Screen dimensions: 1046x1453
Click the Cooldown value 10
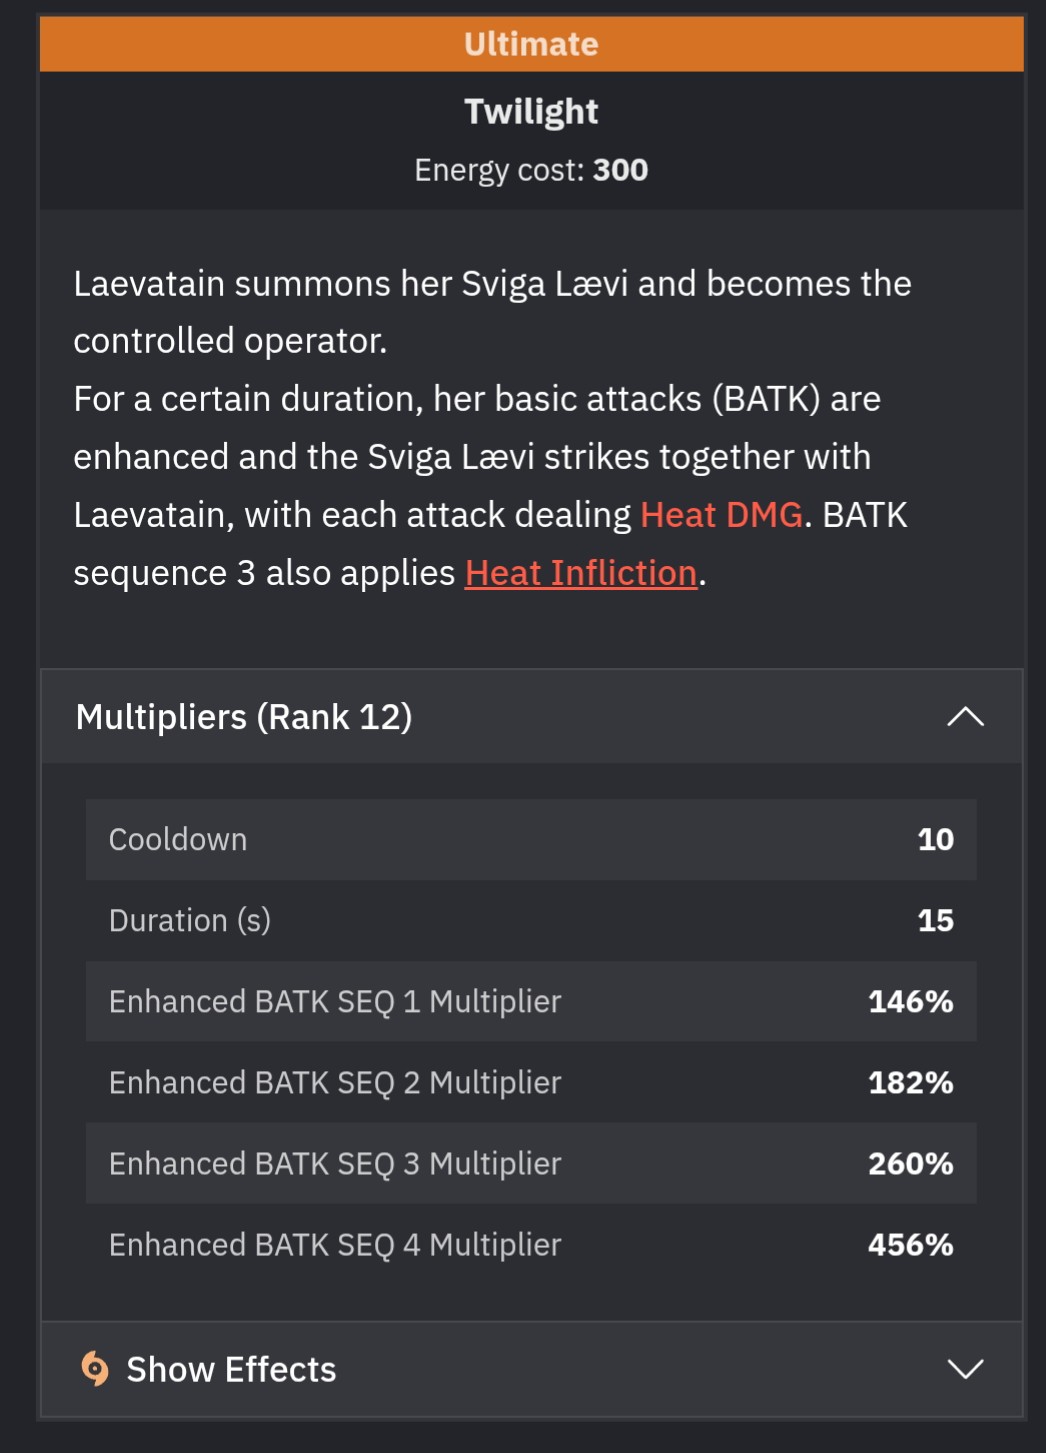click(935, 839)
